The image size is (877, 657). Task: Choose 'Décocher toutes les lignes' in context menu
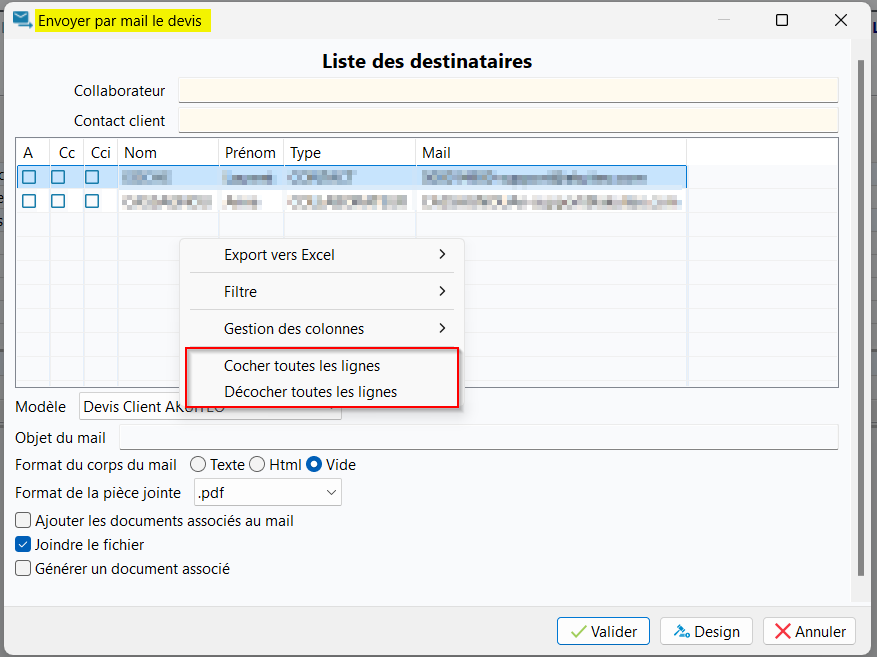310,392
